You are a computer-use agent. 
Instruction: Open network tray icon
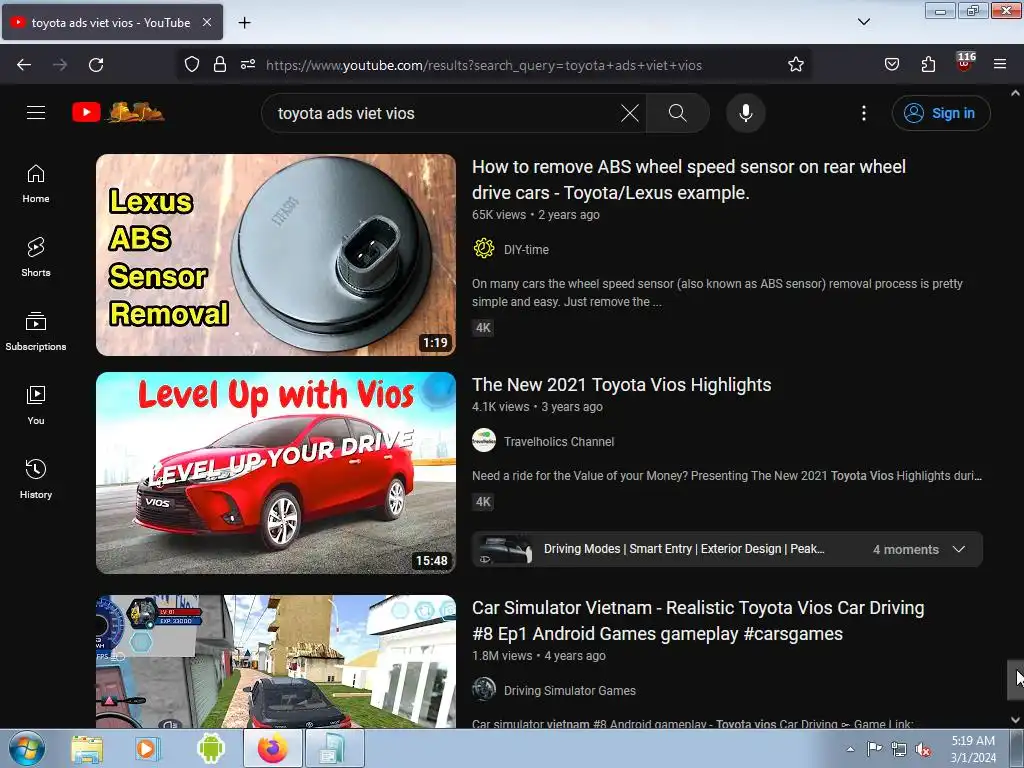tap(899, 750)
